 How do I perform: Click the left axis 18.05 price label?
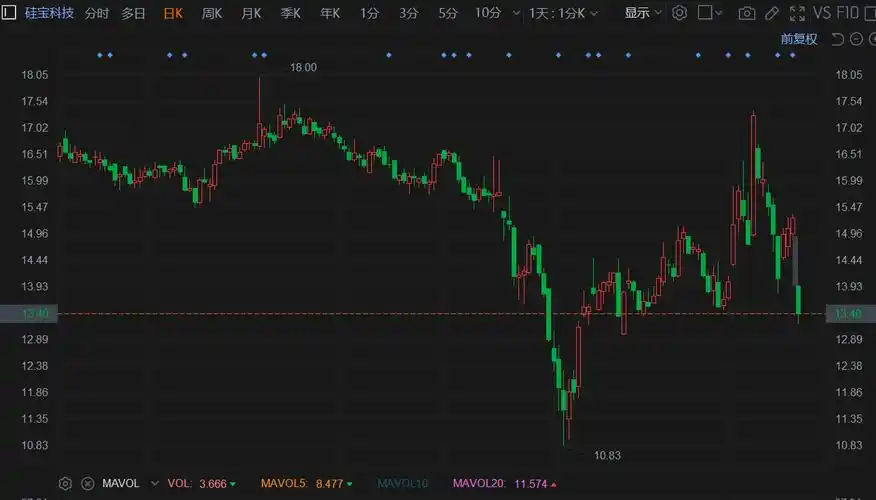point(35,75)
